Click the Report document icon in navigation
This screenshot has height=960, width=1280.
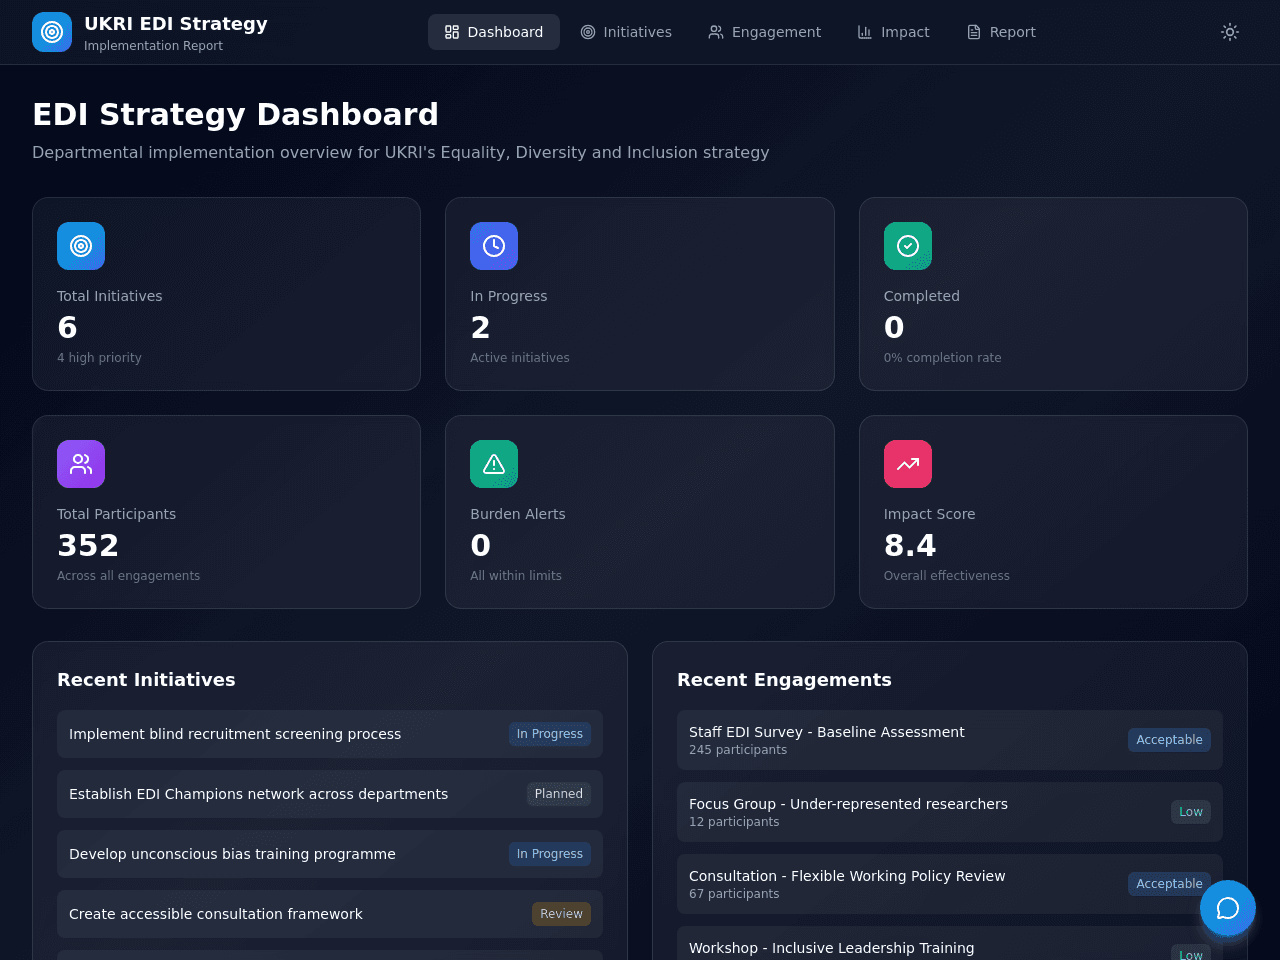click(x=974, y=32)
